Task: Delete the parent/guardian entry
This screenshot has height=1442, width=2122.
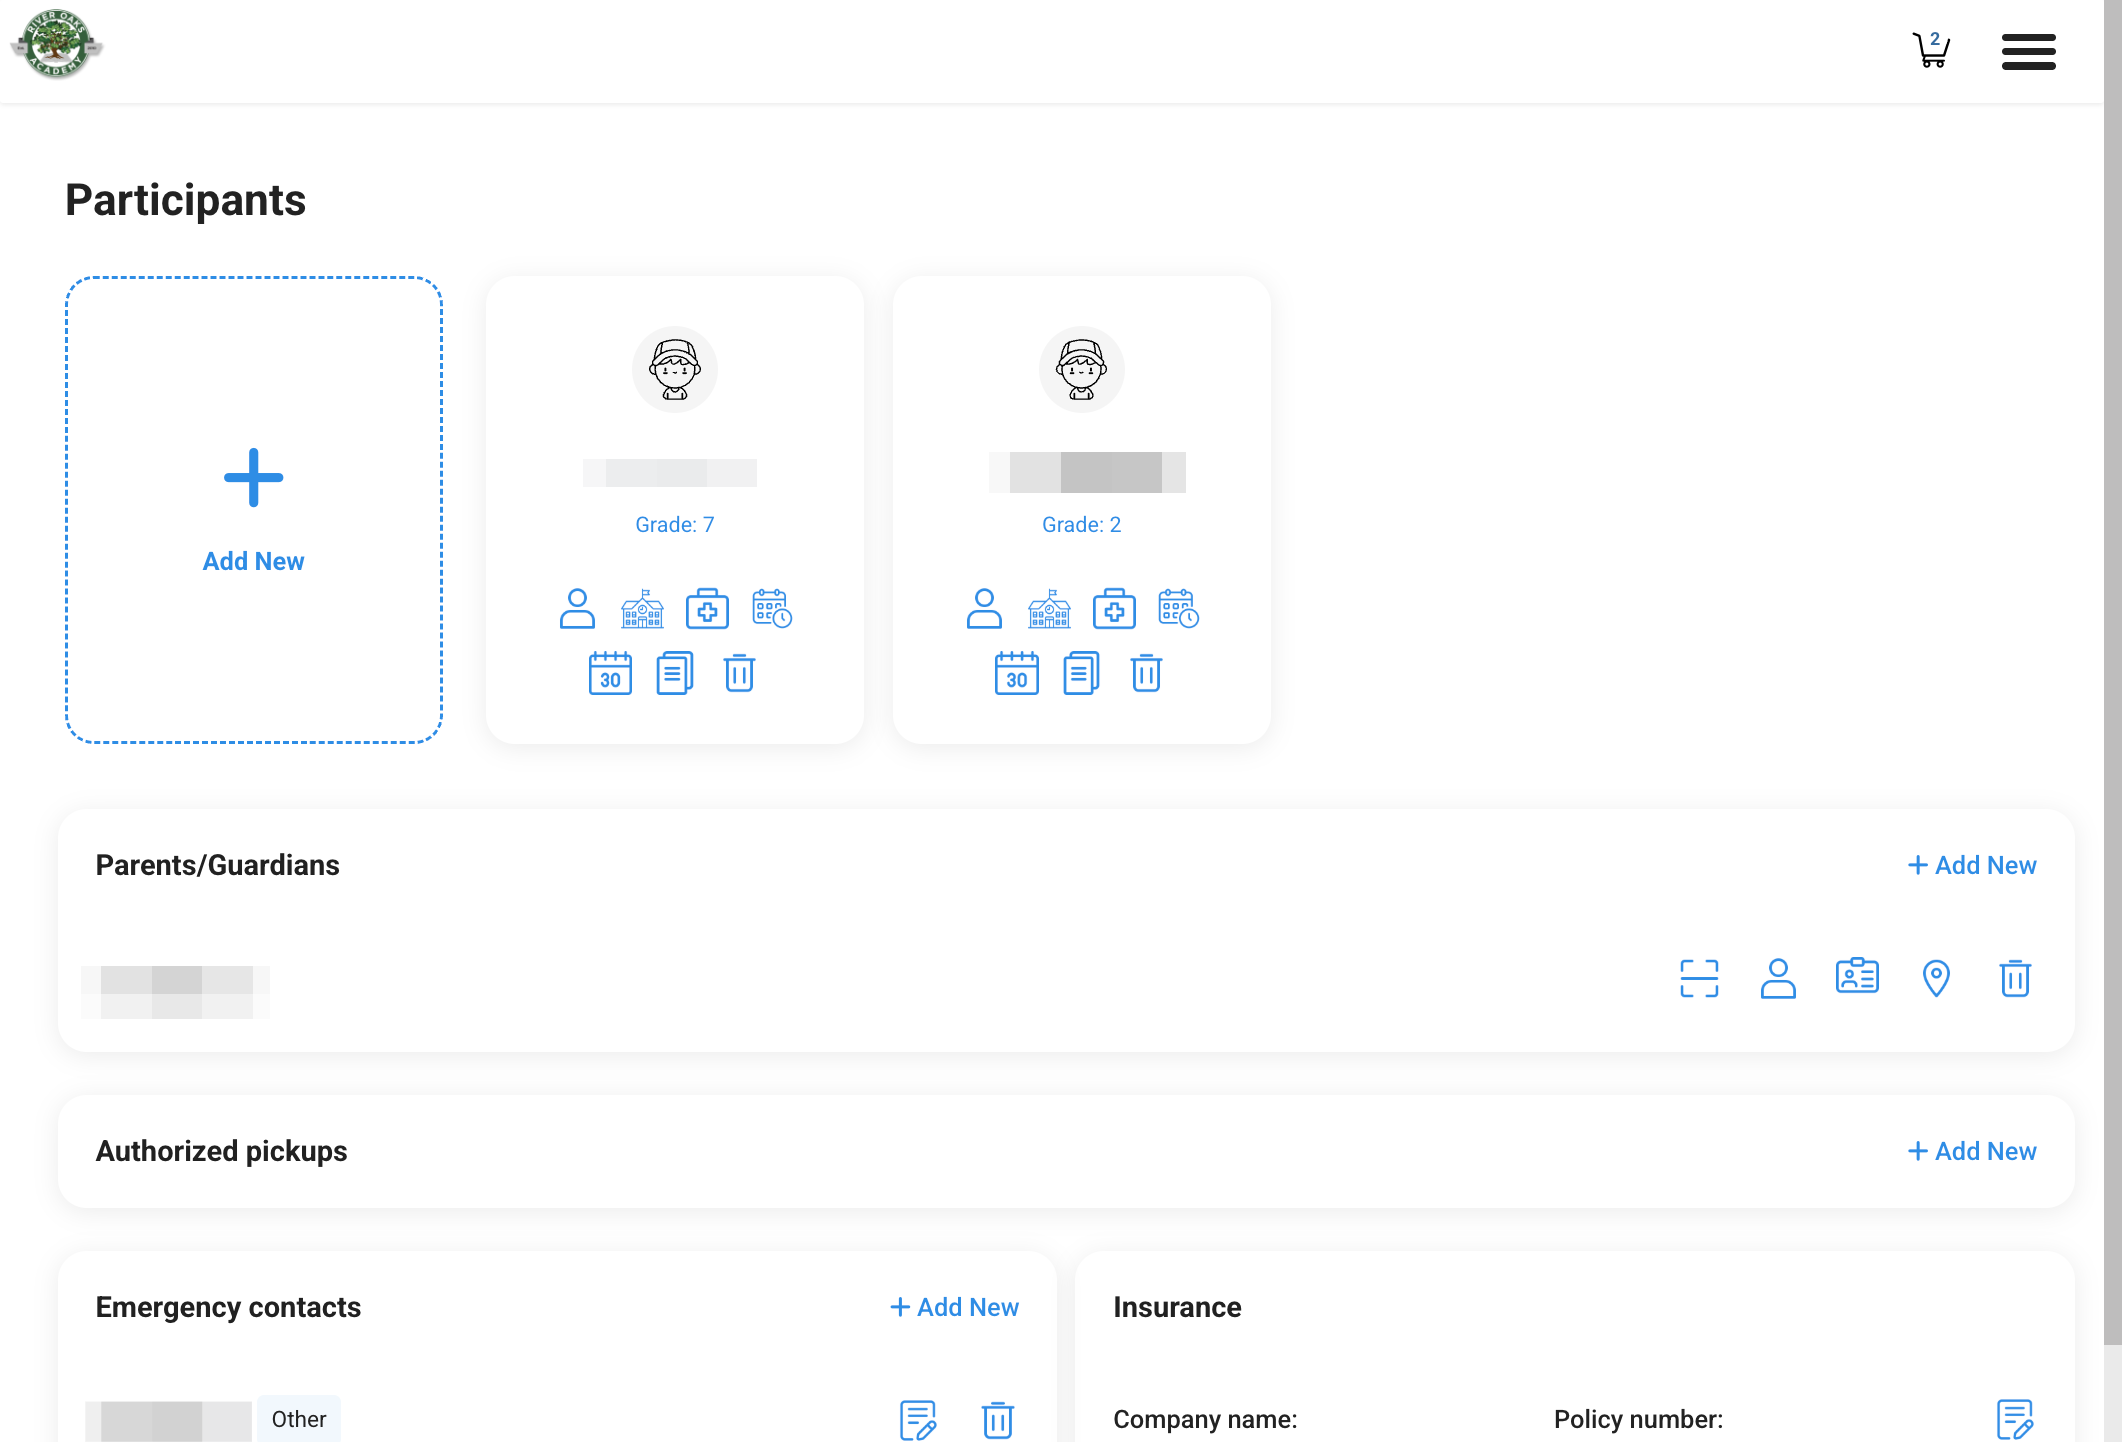Action: click(x=2015, y=978)
